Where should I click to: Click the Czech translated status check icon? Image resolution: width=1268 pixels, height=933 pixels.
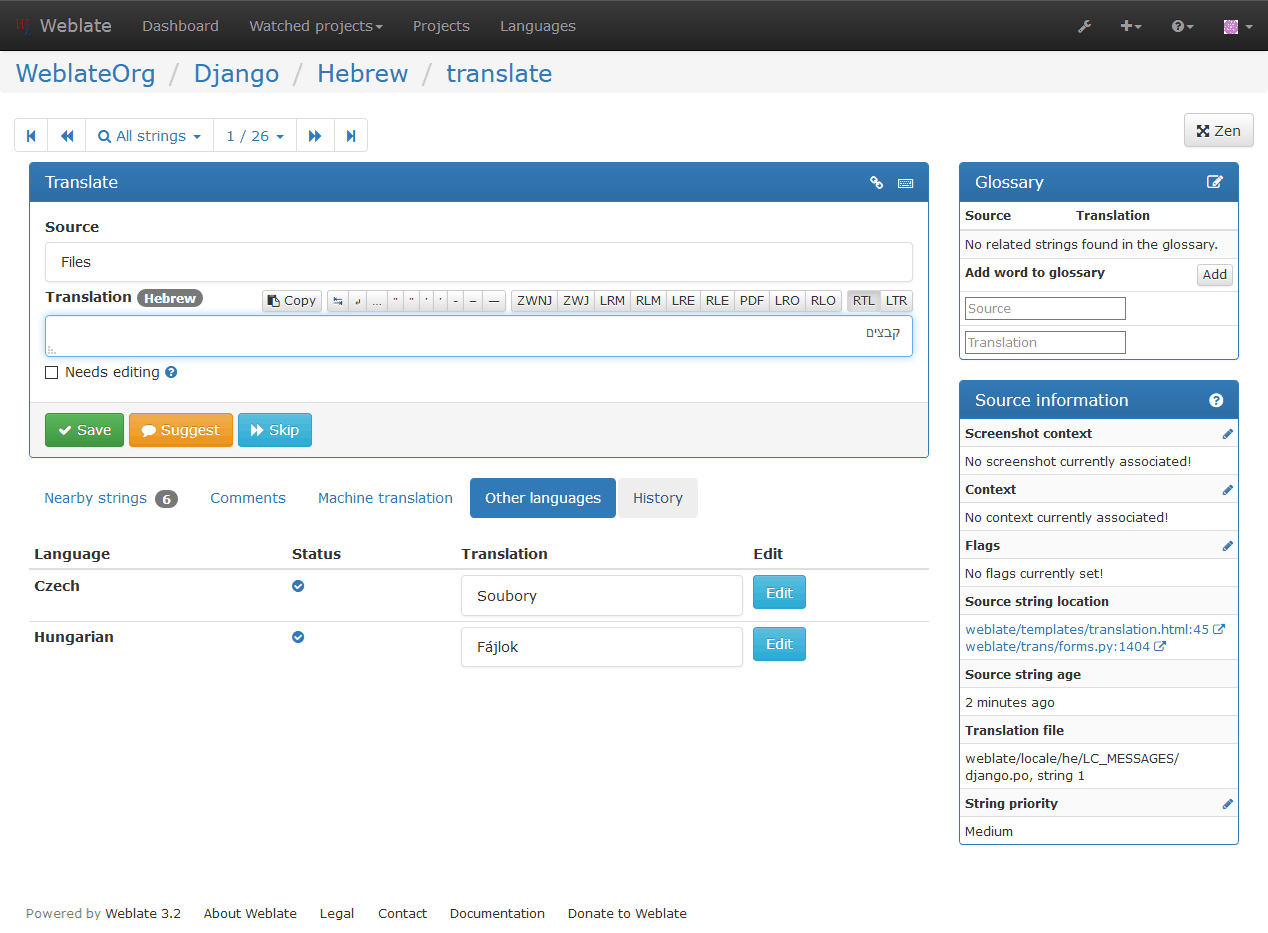[x=298, y=586]
